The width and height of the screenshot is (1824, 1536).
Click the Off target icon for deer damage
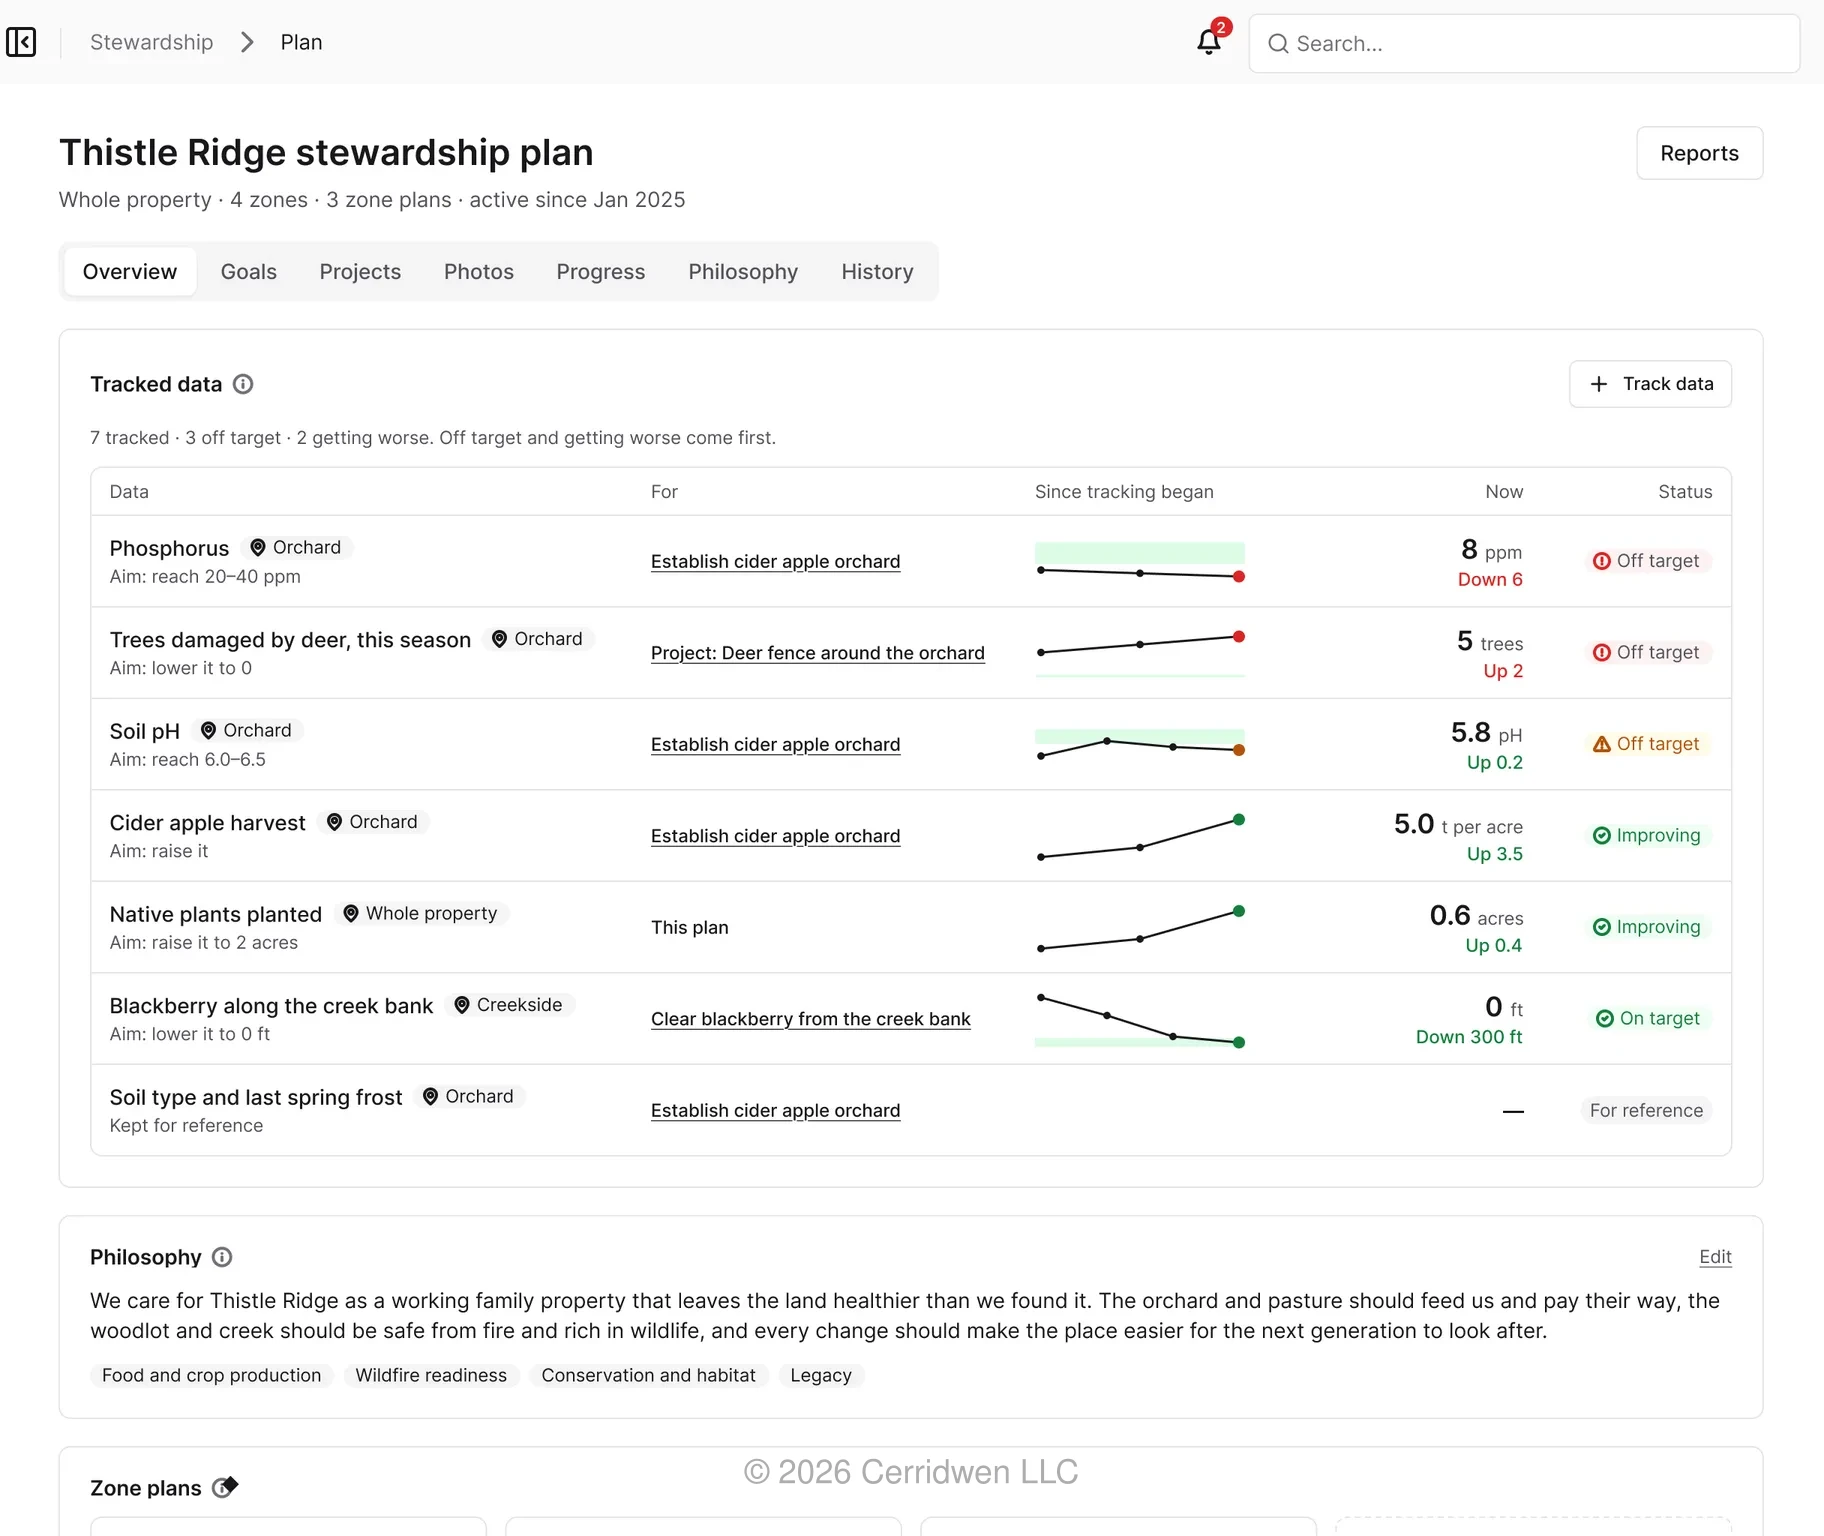(x=1602, y=653)
